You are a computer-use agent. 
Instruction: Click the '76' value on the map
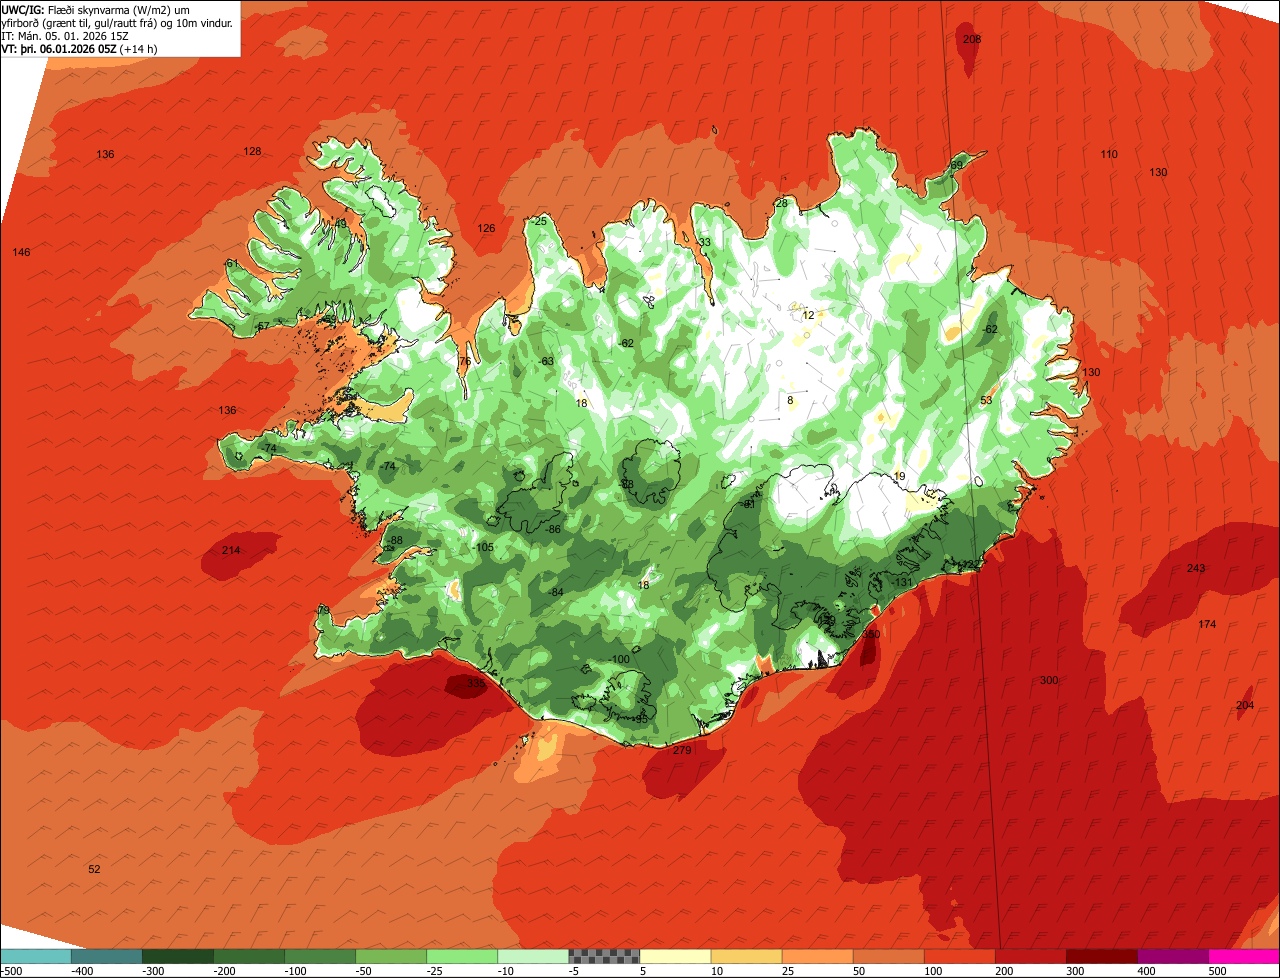[464, 361]
